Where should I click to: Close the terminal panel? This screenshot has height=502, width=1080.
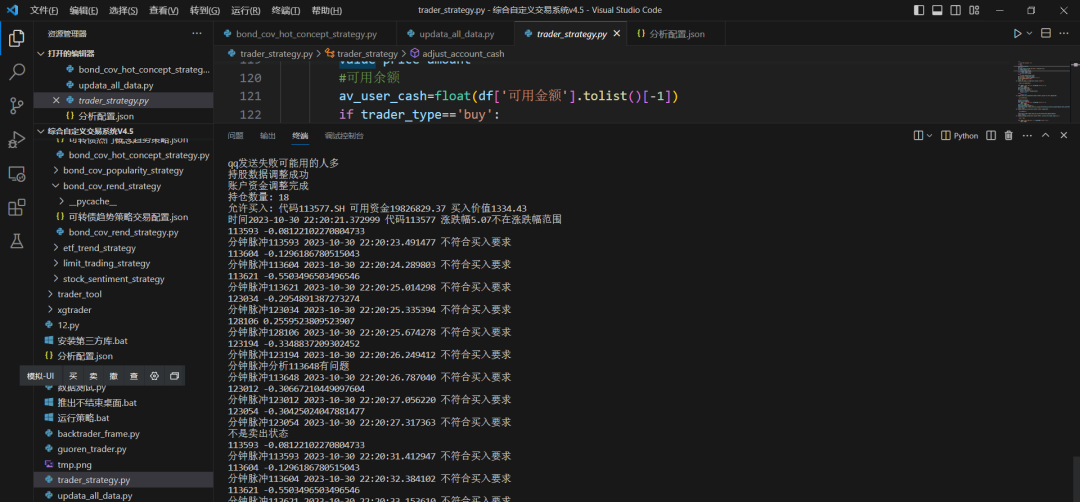click(x=1064, y=136)
